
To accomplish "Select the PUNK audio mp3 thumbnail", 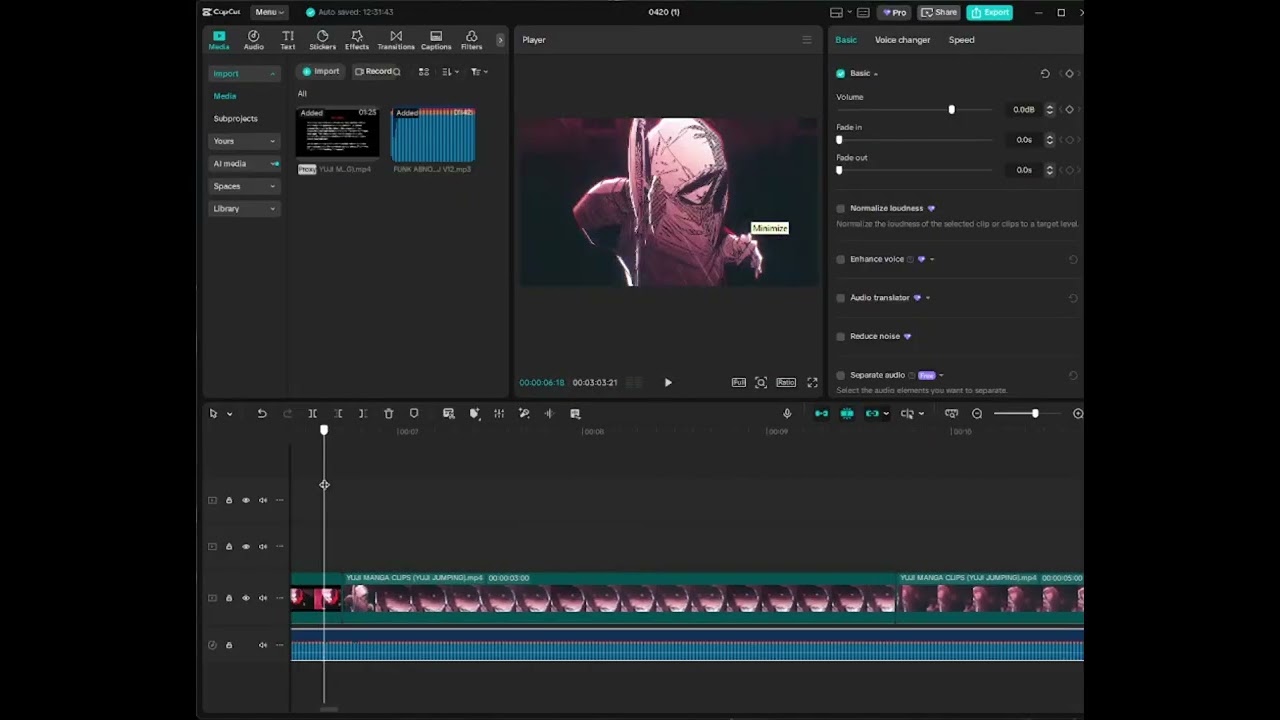I will tap(433, 134).
